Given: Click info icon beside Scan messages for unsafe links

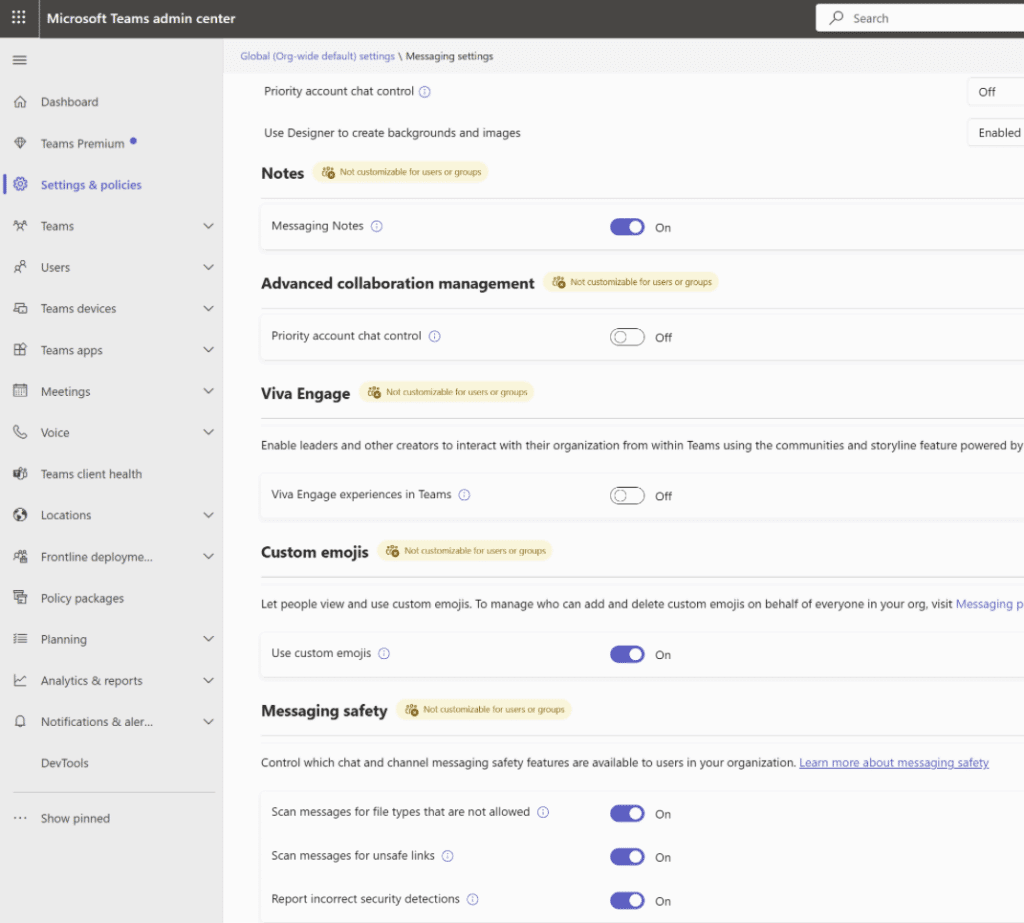Looking at the screenshot, I should [x=448, y=856].
